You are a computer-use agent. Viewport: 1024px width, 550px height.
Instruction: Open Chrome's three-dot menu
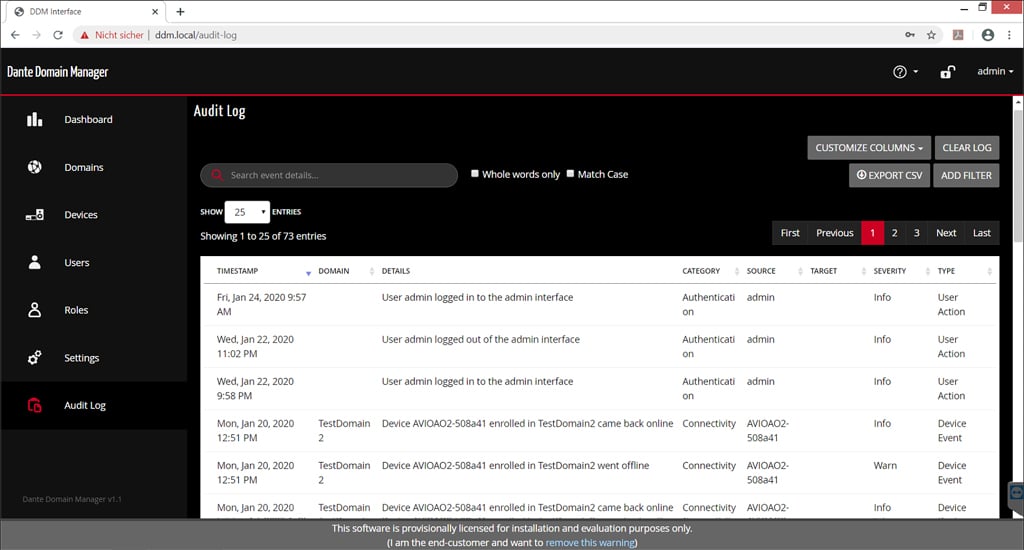[1009, 35]
